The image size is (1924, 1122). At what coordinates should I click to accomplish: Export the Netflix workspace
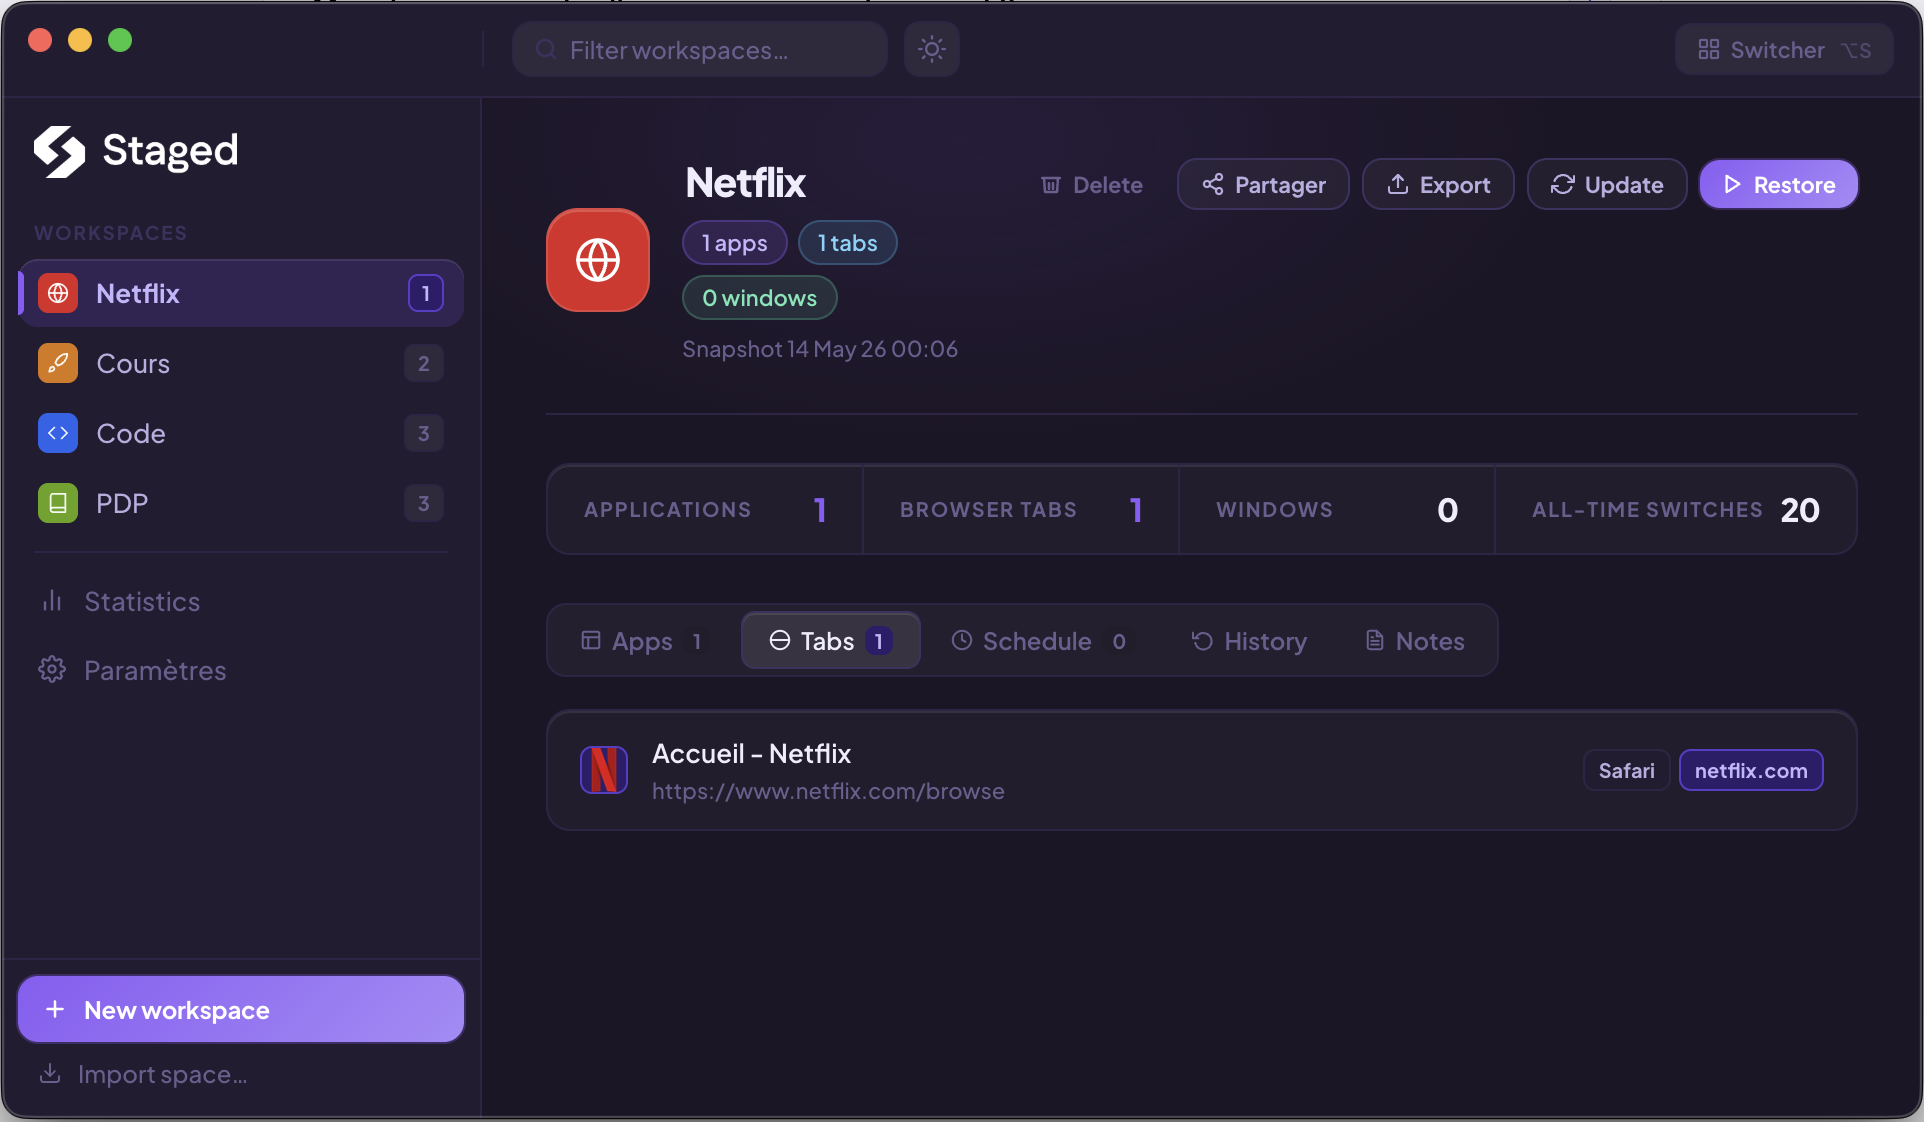tap(1438, 185)
